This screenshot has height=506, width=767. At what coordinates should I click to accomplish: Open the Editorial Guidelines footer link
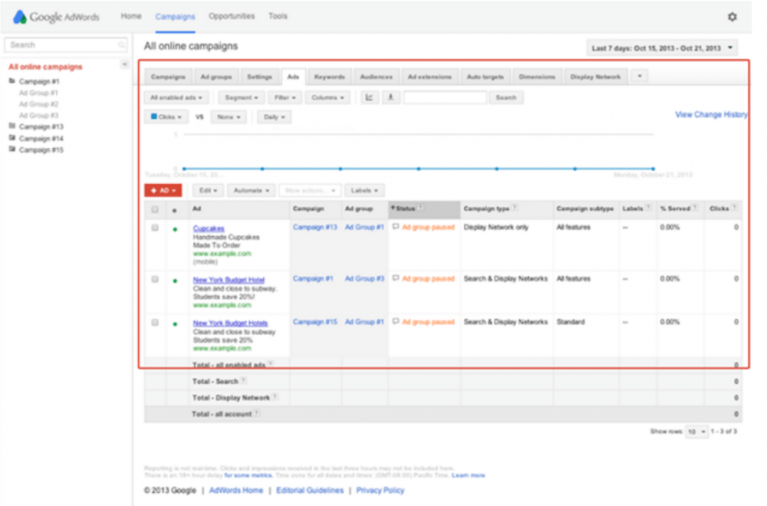point(310,490)
